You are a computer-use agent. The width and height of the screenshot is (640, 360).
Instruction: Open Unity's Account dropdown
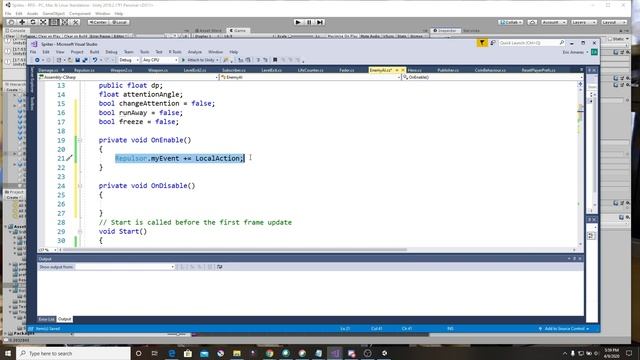click(554, 22)
